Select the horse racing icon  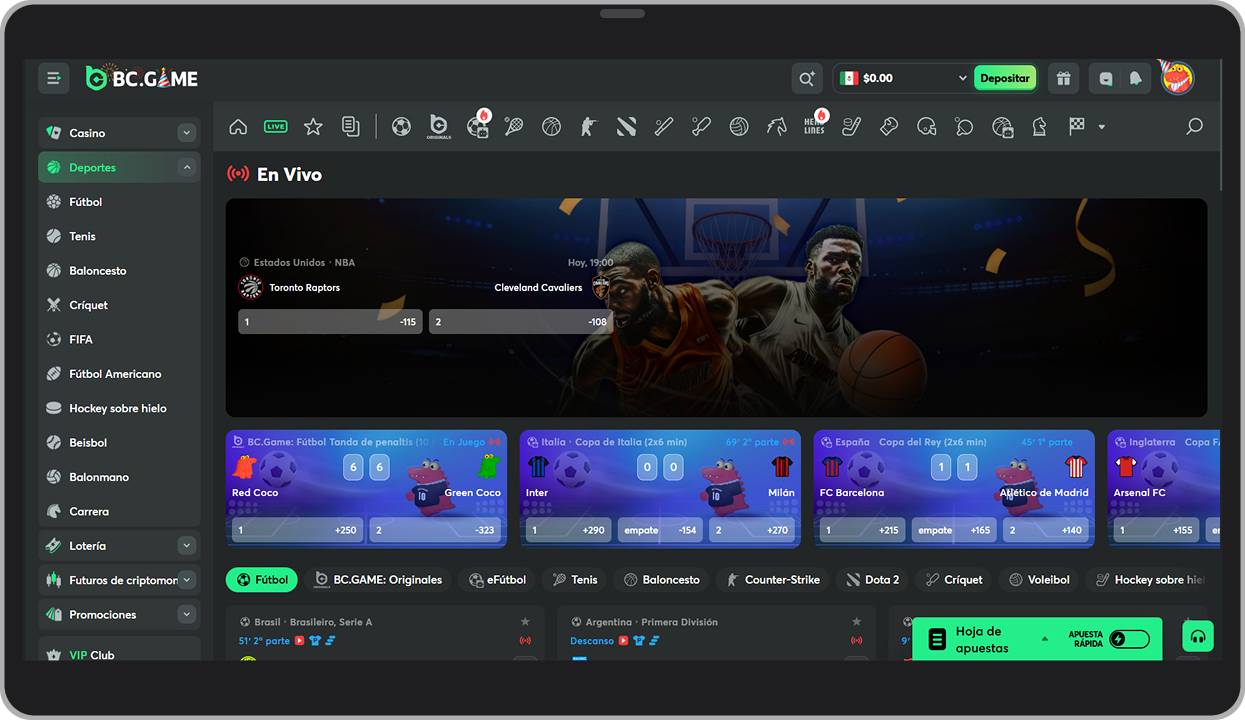click(777, 127)
